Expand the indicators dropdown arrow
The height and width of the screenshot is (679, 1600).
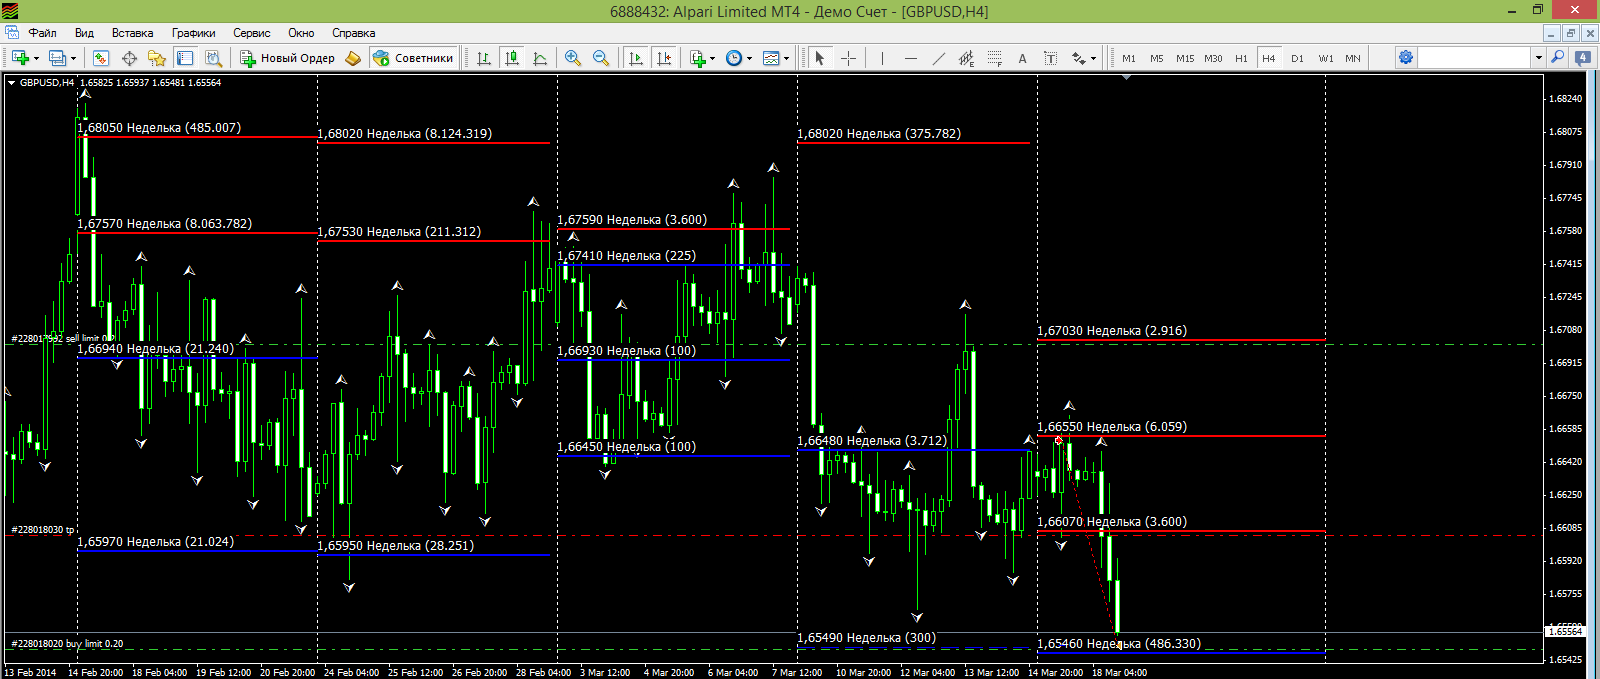713,58
